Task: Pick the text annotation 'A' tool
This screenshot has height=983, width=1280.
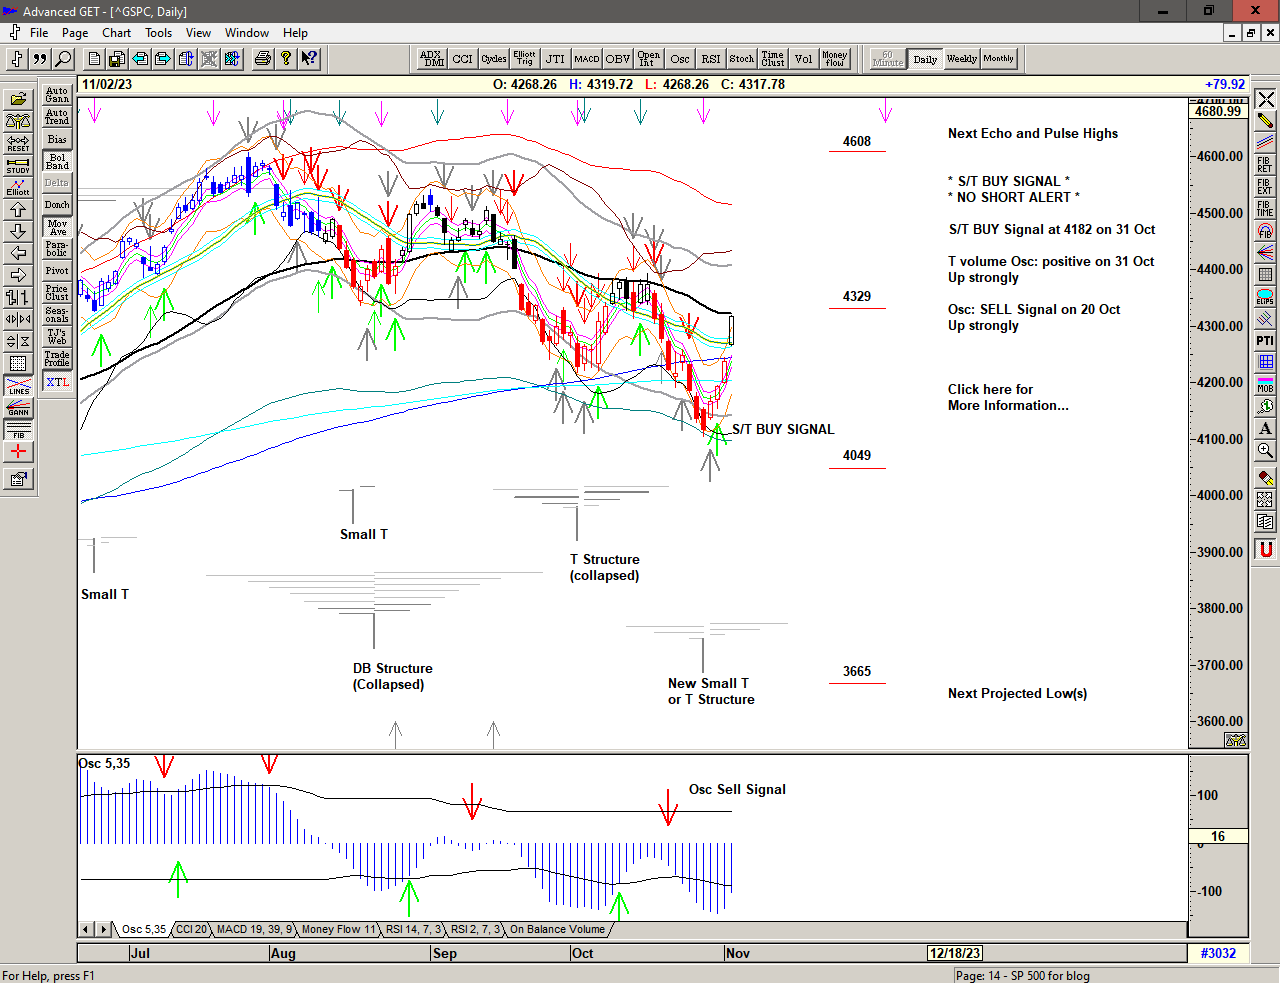Action: [x=1265, y=428]
